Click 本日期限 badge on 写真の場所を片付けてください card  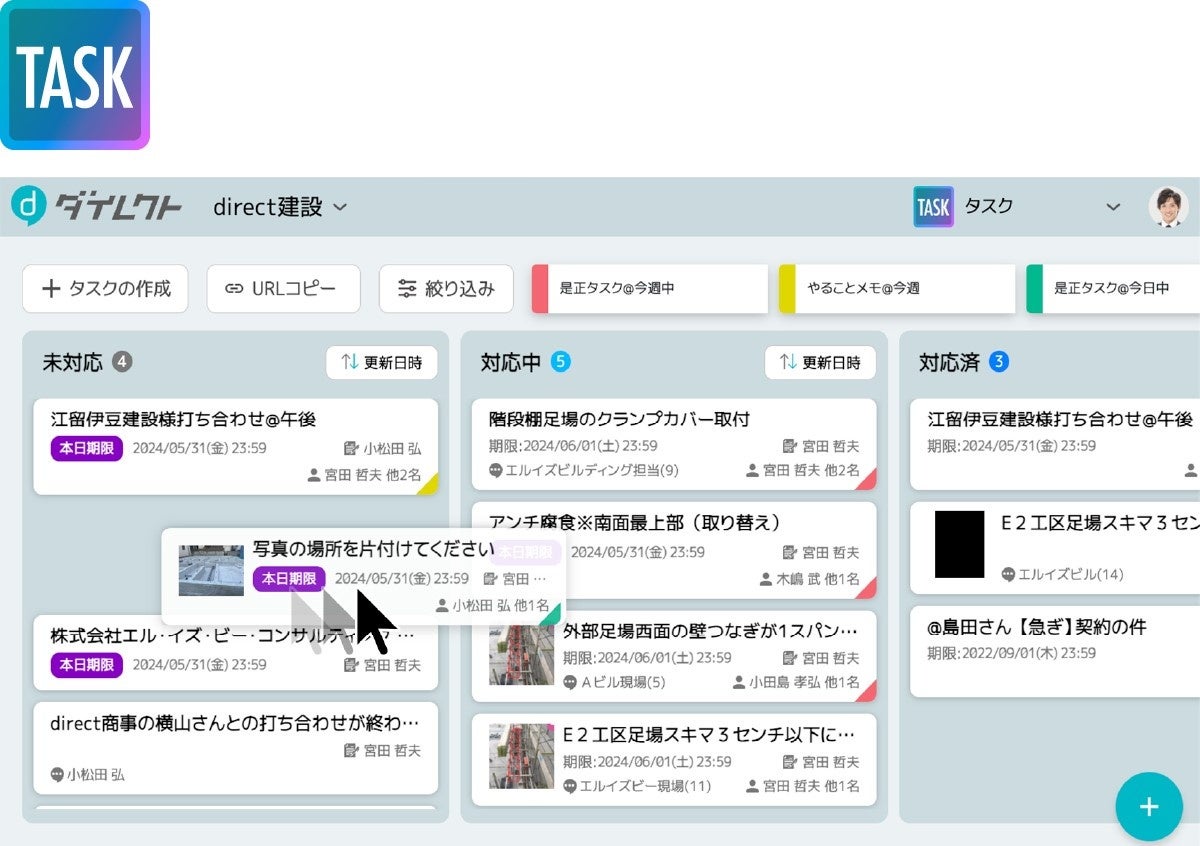[x=289, y=579]
